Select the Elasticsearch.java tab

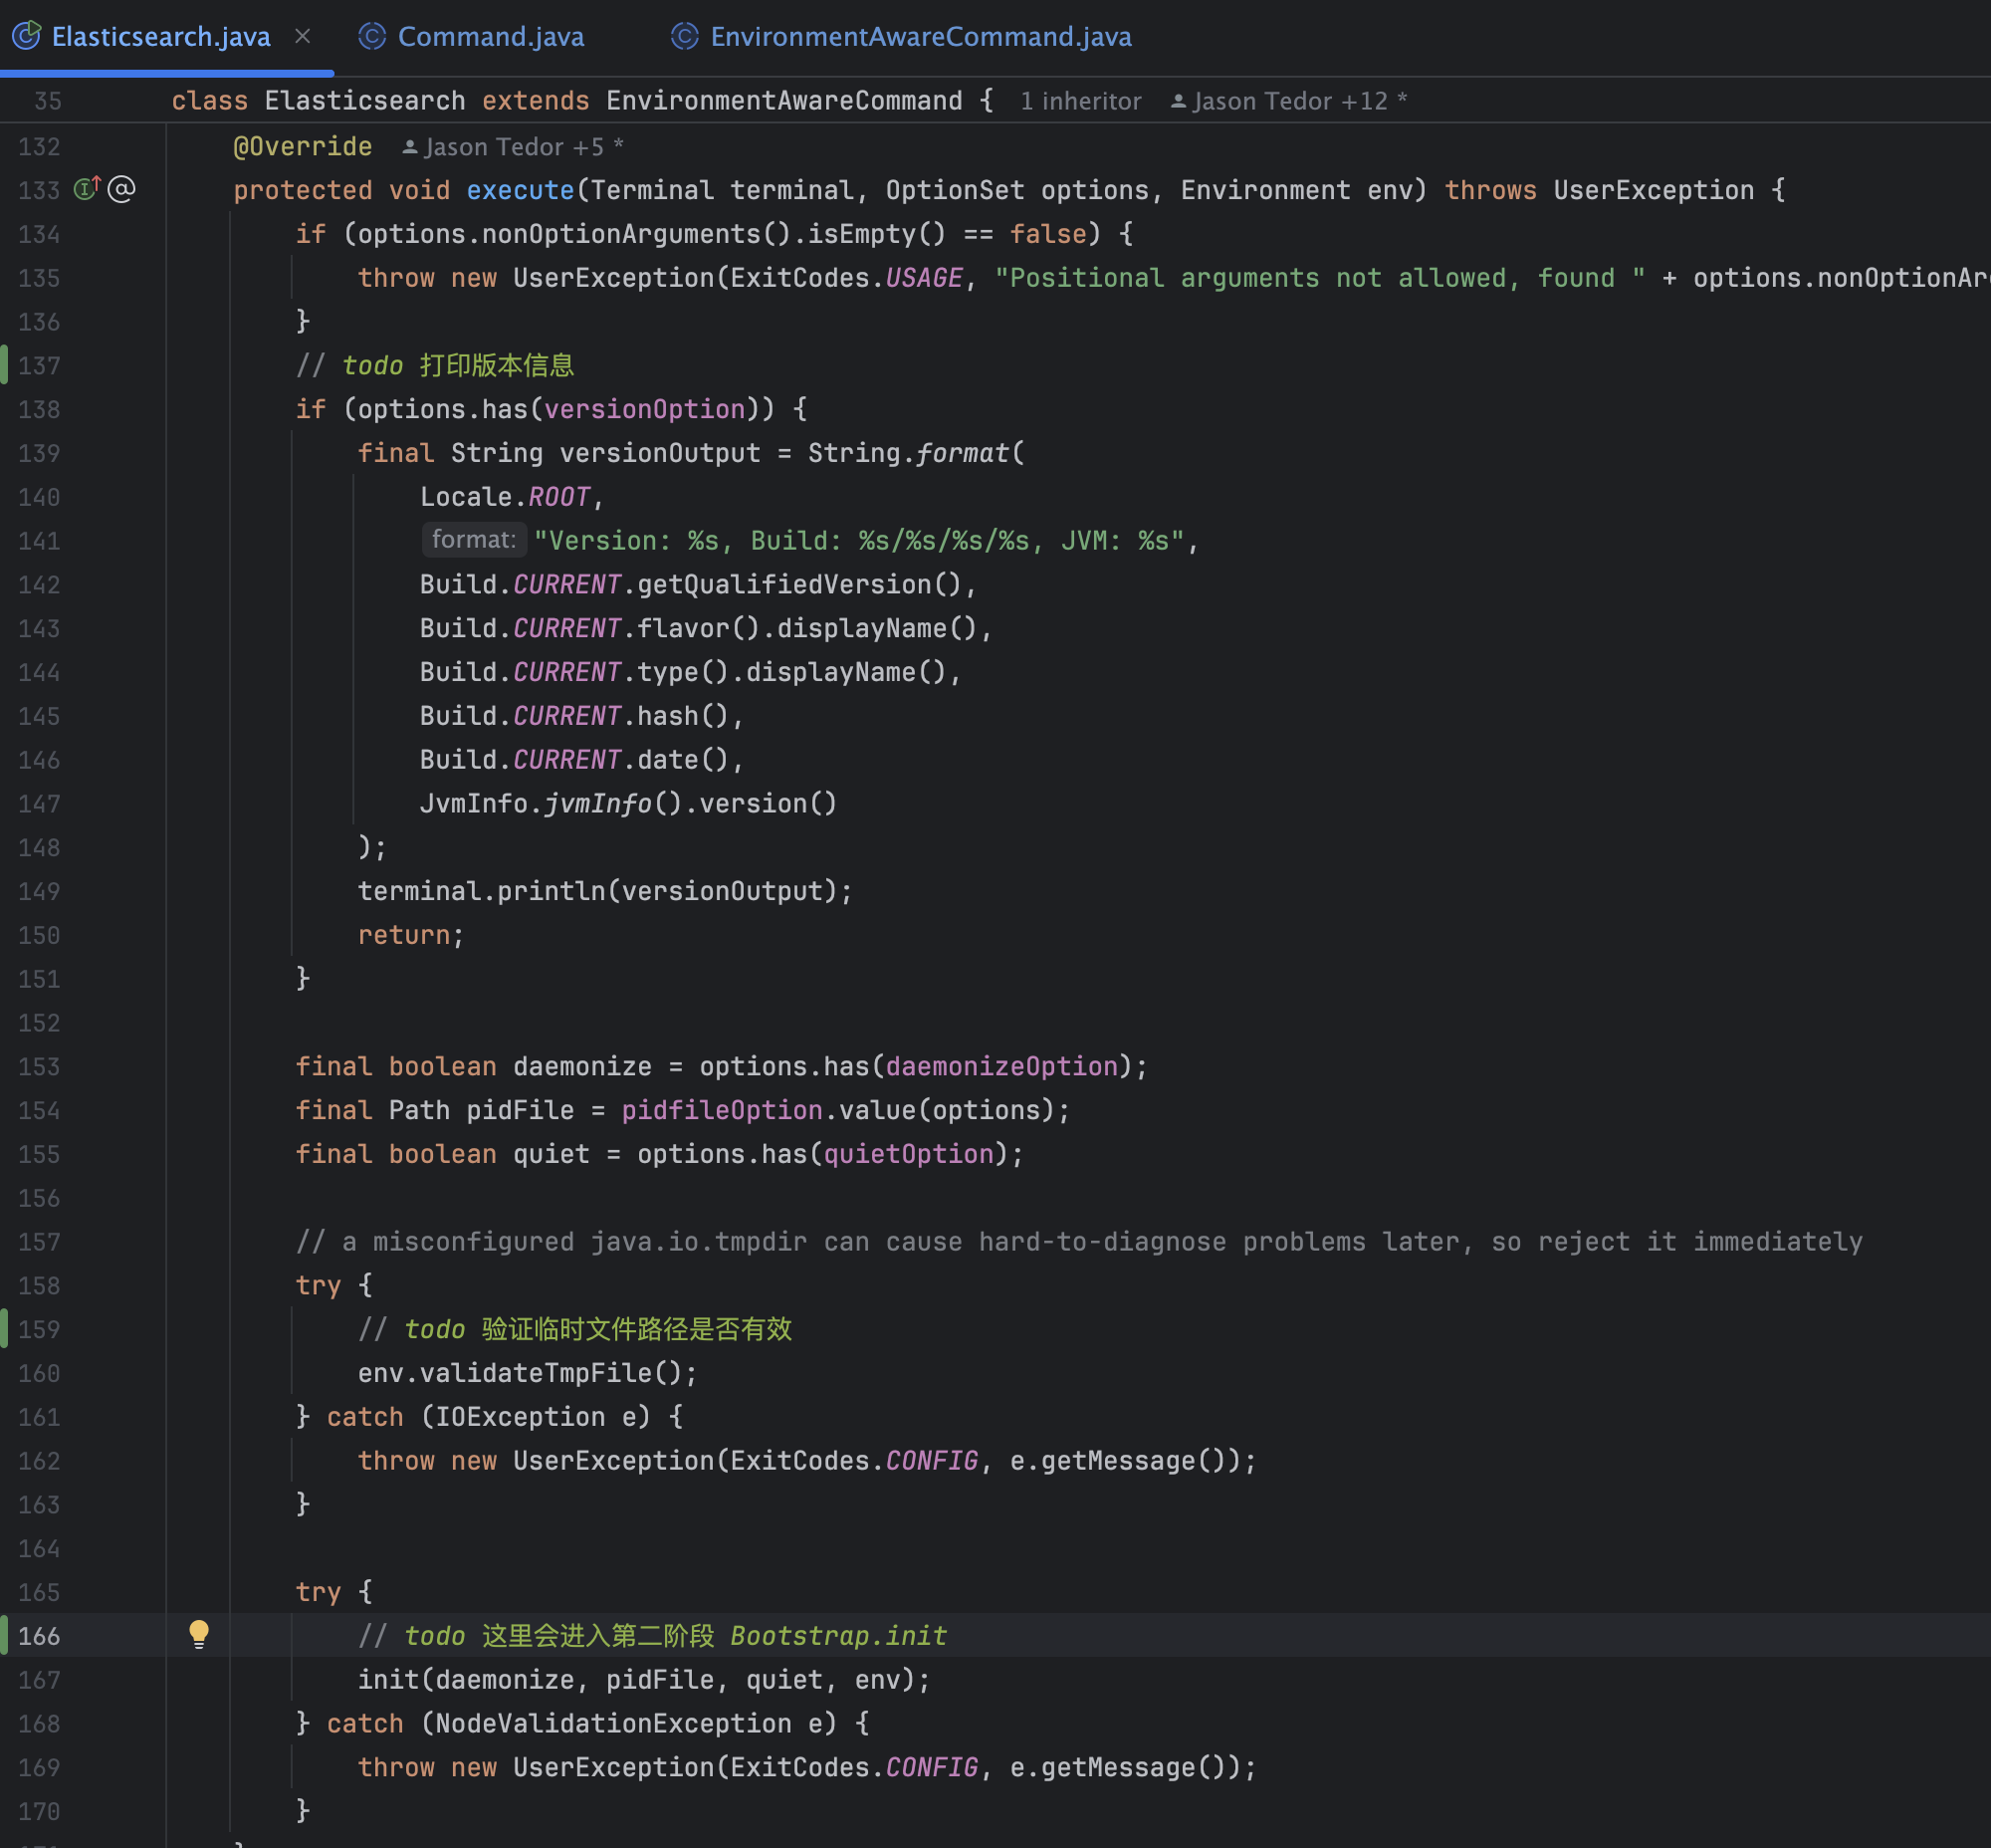click(160, 37)
